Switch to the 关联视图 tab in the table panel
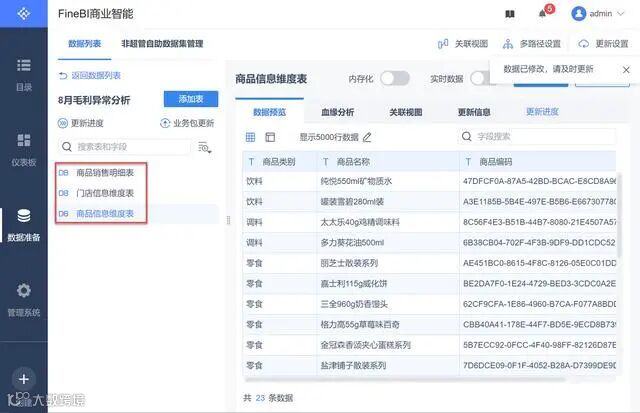 tap(406, 112)
